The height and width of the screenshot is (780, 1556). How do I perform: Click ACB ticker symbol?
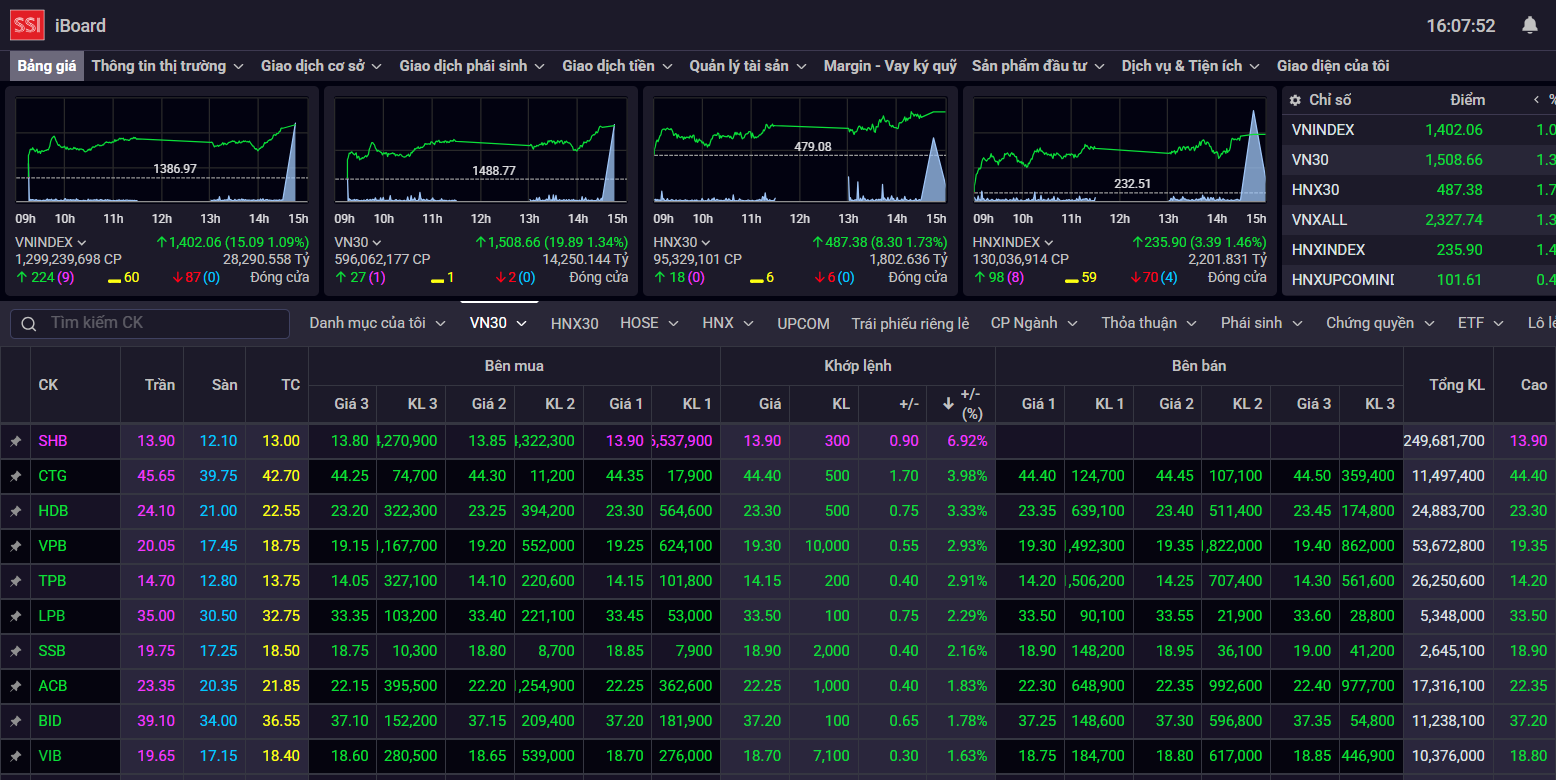(x=52, y=686)
